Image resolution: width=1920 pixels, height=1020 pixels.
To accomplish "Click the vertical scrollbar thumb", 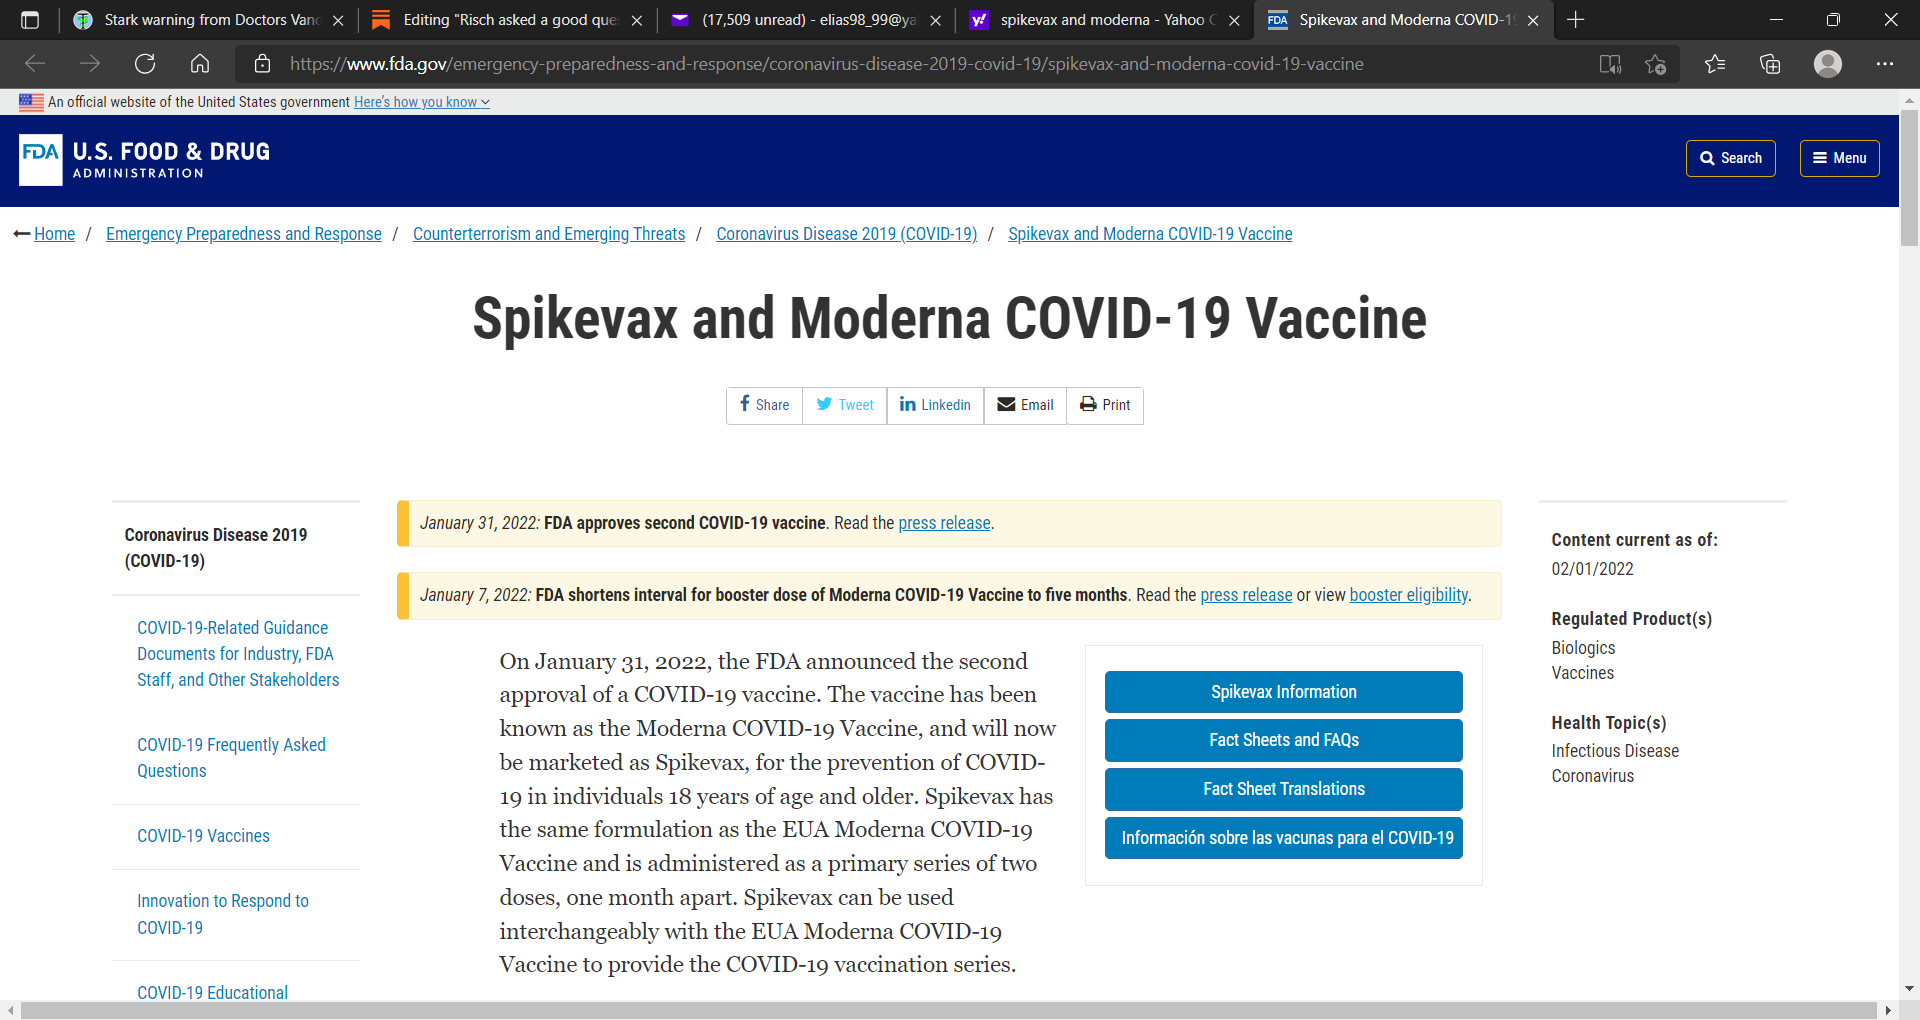I will [1909, 177].
